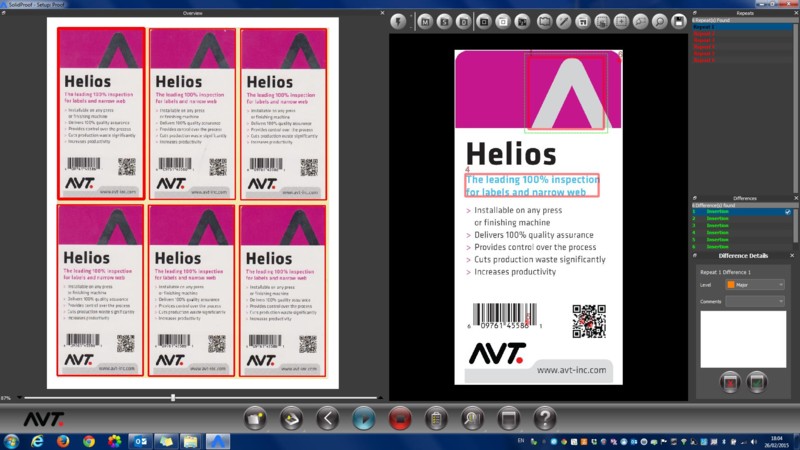Viewport: 800px width, 450px height.
Task: Click the M round toolbar button
Action: (x=425, y=21)
